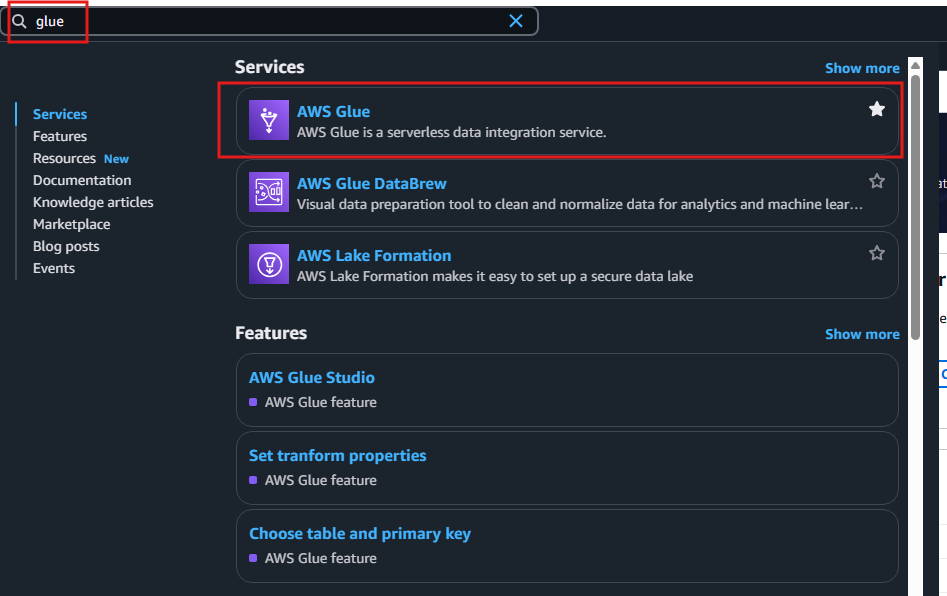Select the Resources filter in the sidebar
Viewport: 947px width, 596px height.
[64, 158]
